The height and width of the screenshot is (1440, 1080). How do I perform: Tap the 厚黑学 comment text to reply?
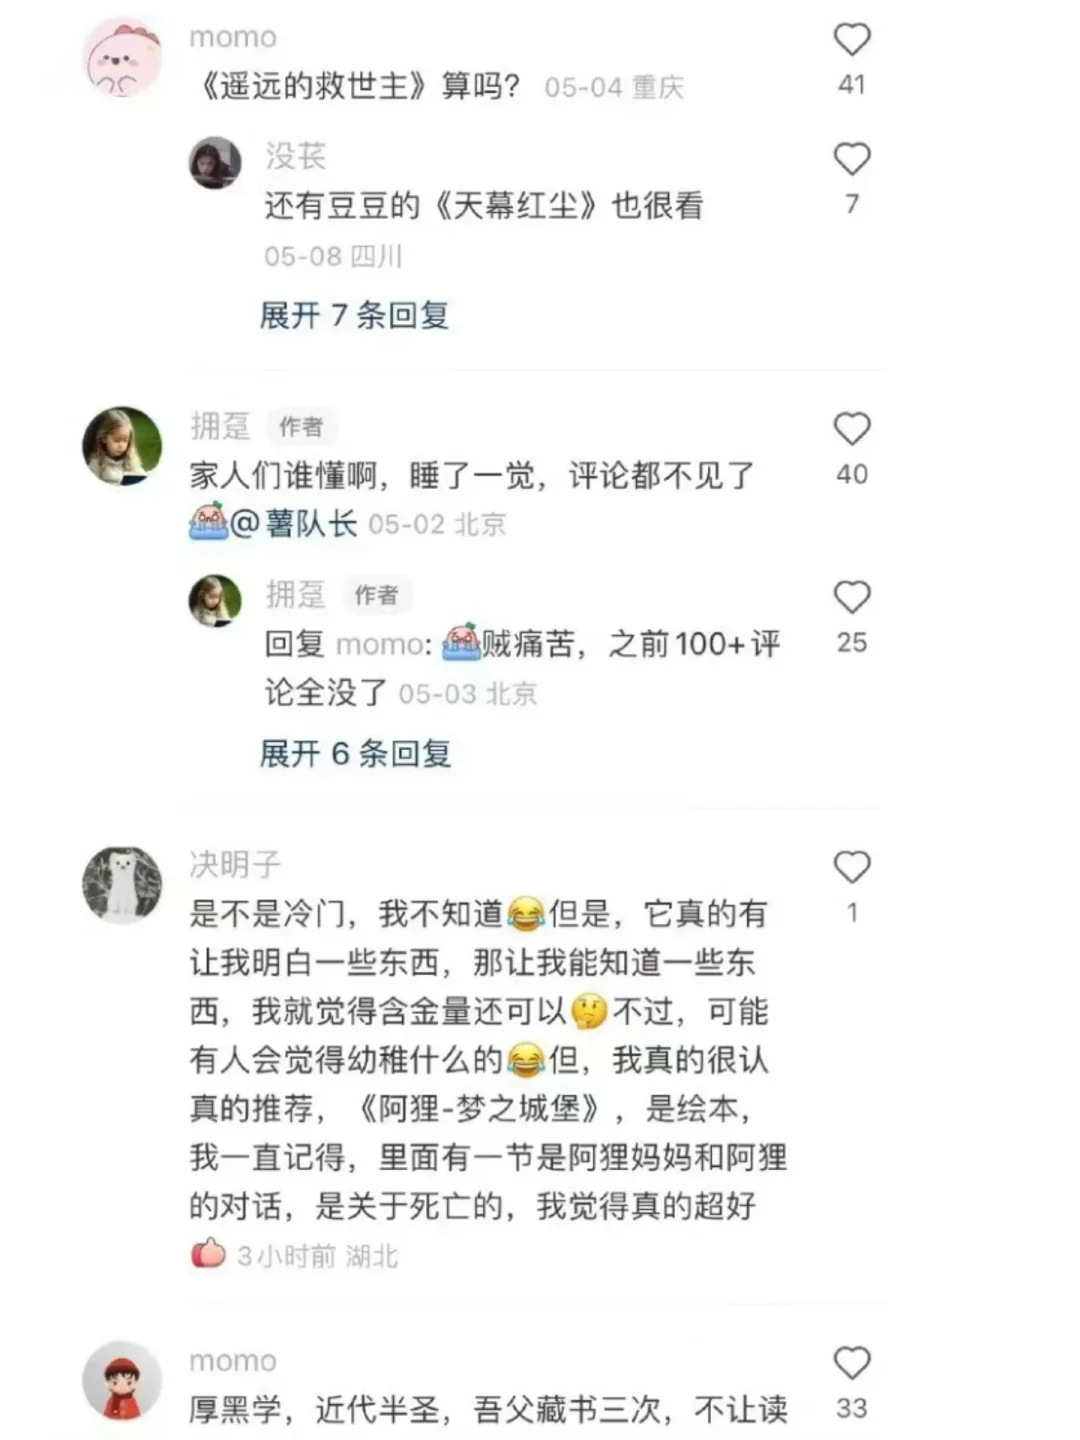coord(488,1410)
